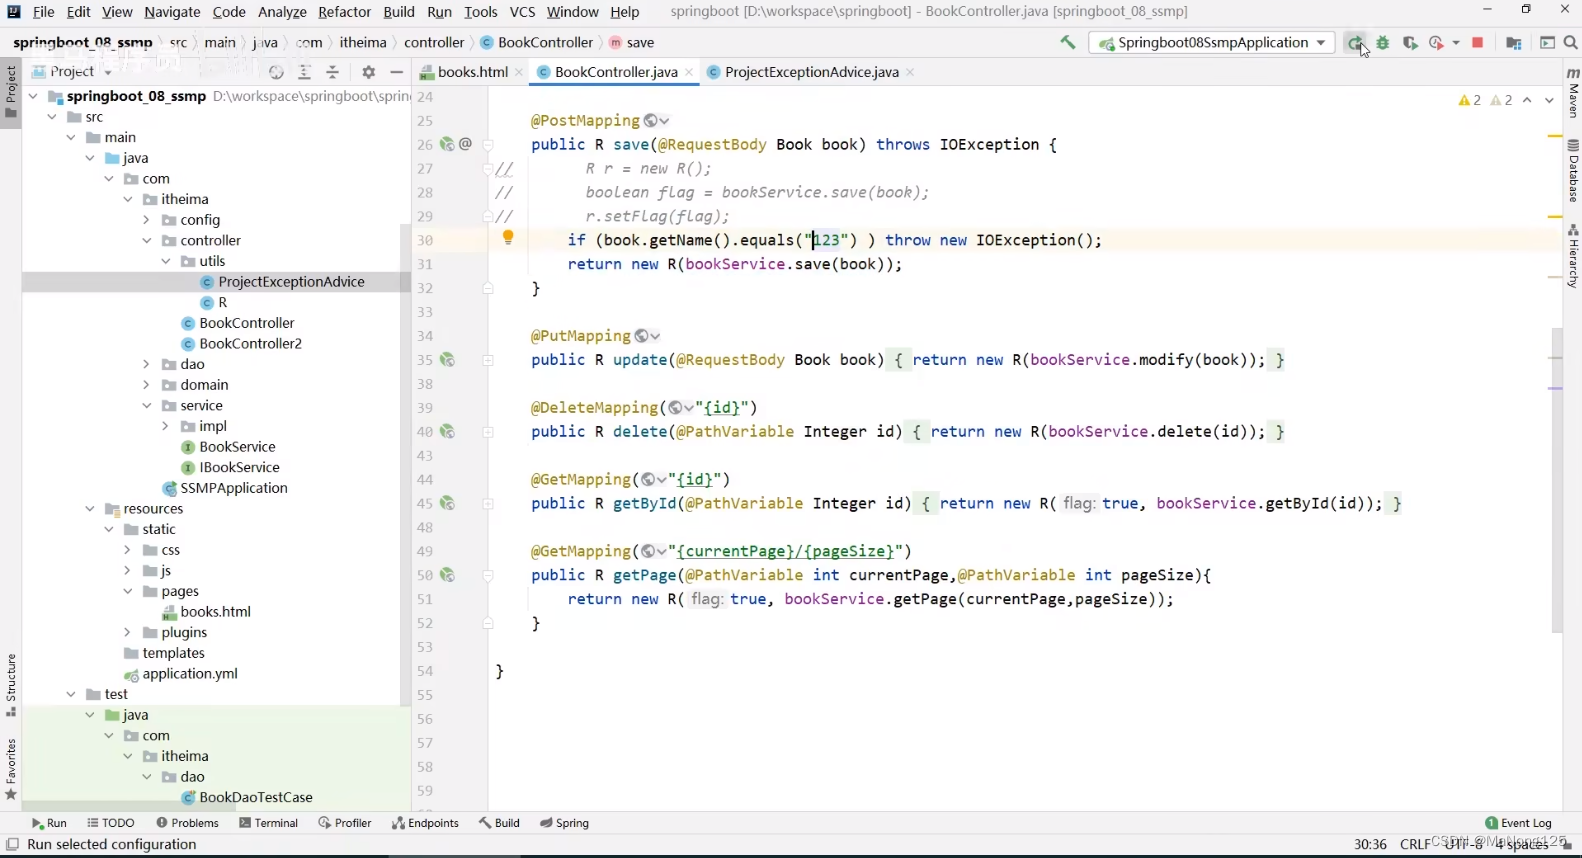Open the Refactor menu
Viewport: 1582px width, 858px height.
pos(344,12)
